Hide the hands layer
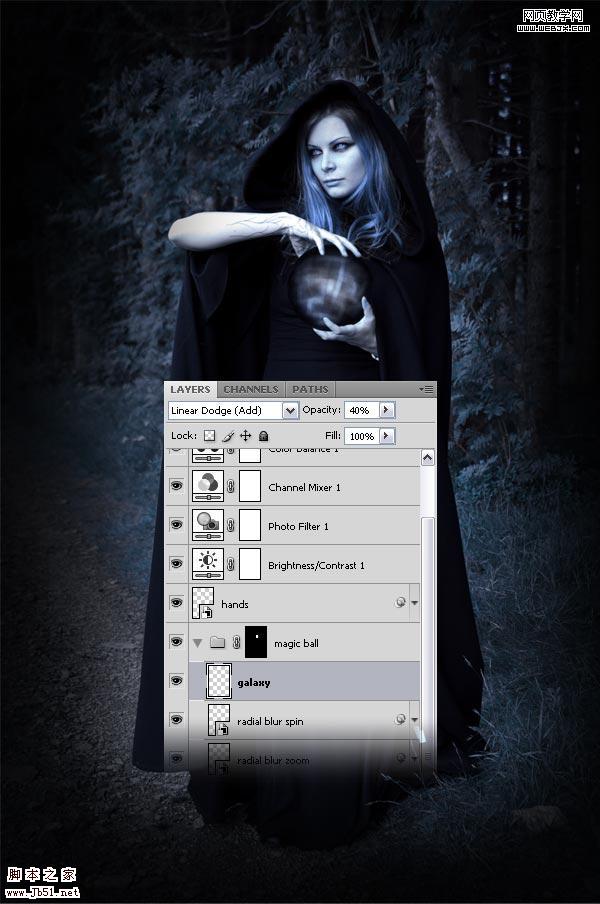600x904 pixels. [177, 603]
